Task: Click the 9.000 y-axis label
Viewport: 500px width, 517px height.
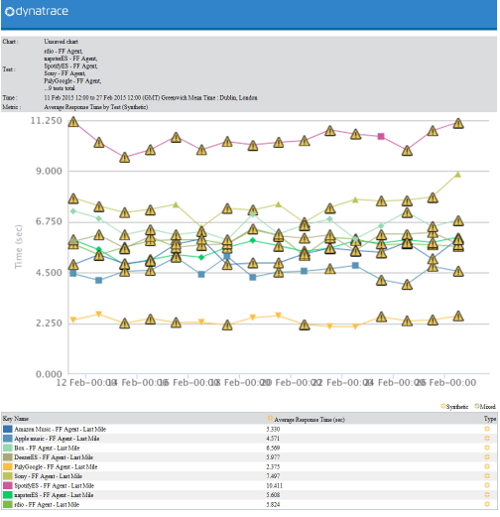Action: tap(49, 171)
